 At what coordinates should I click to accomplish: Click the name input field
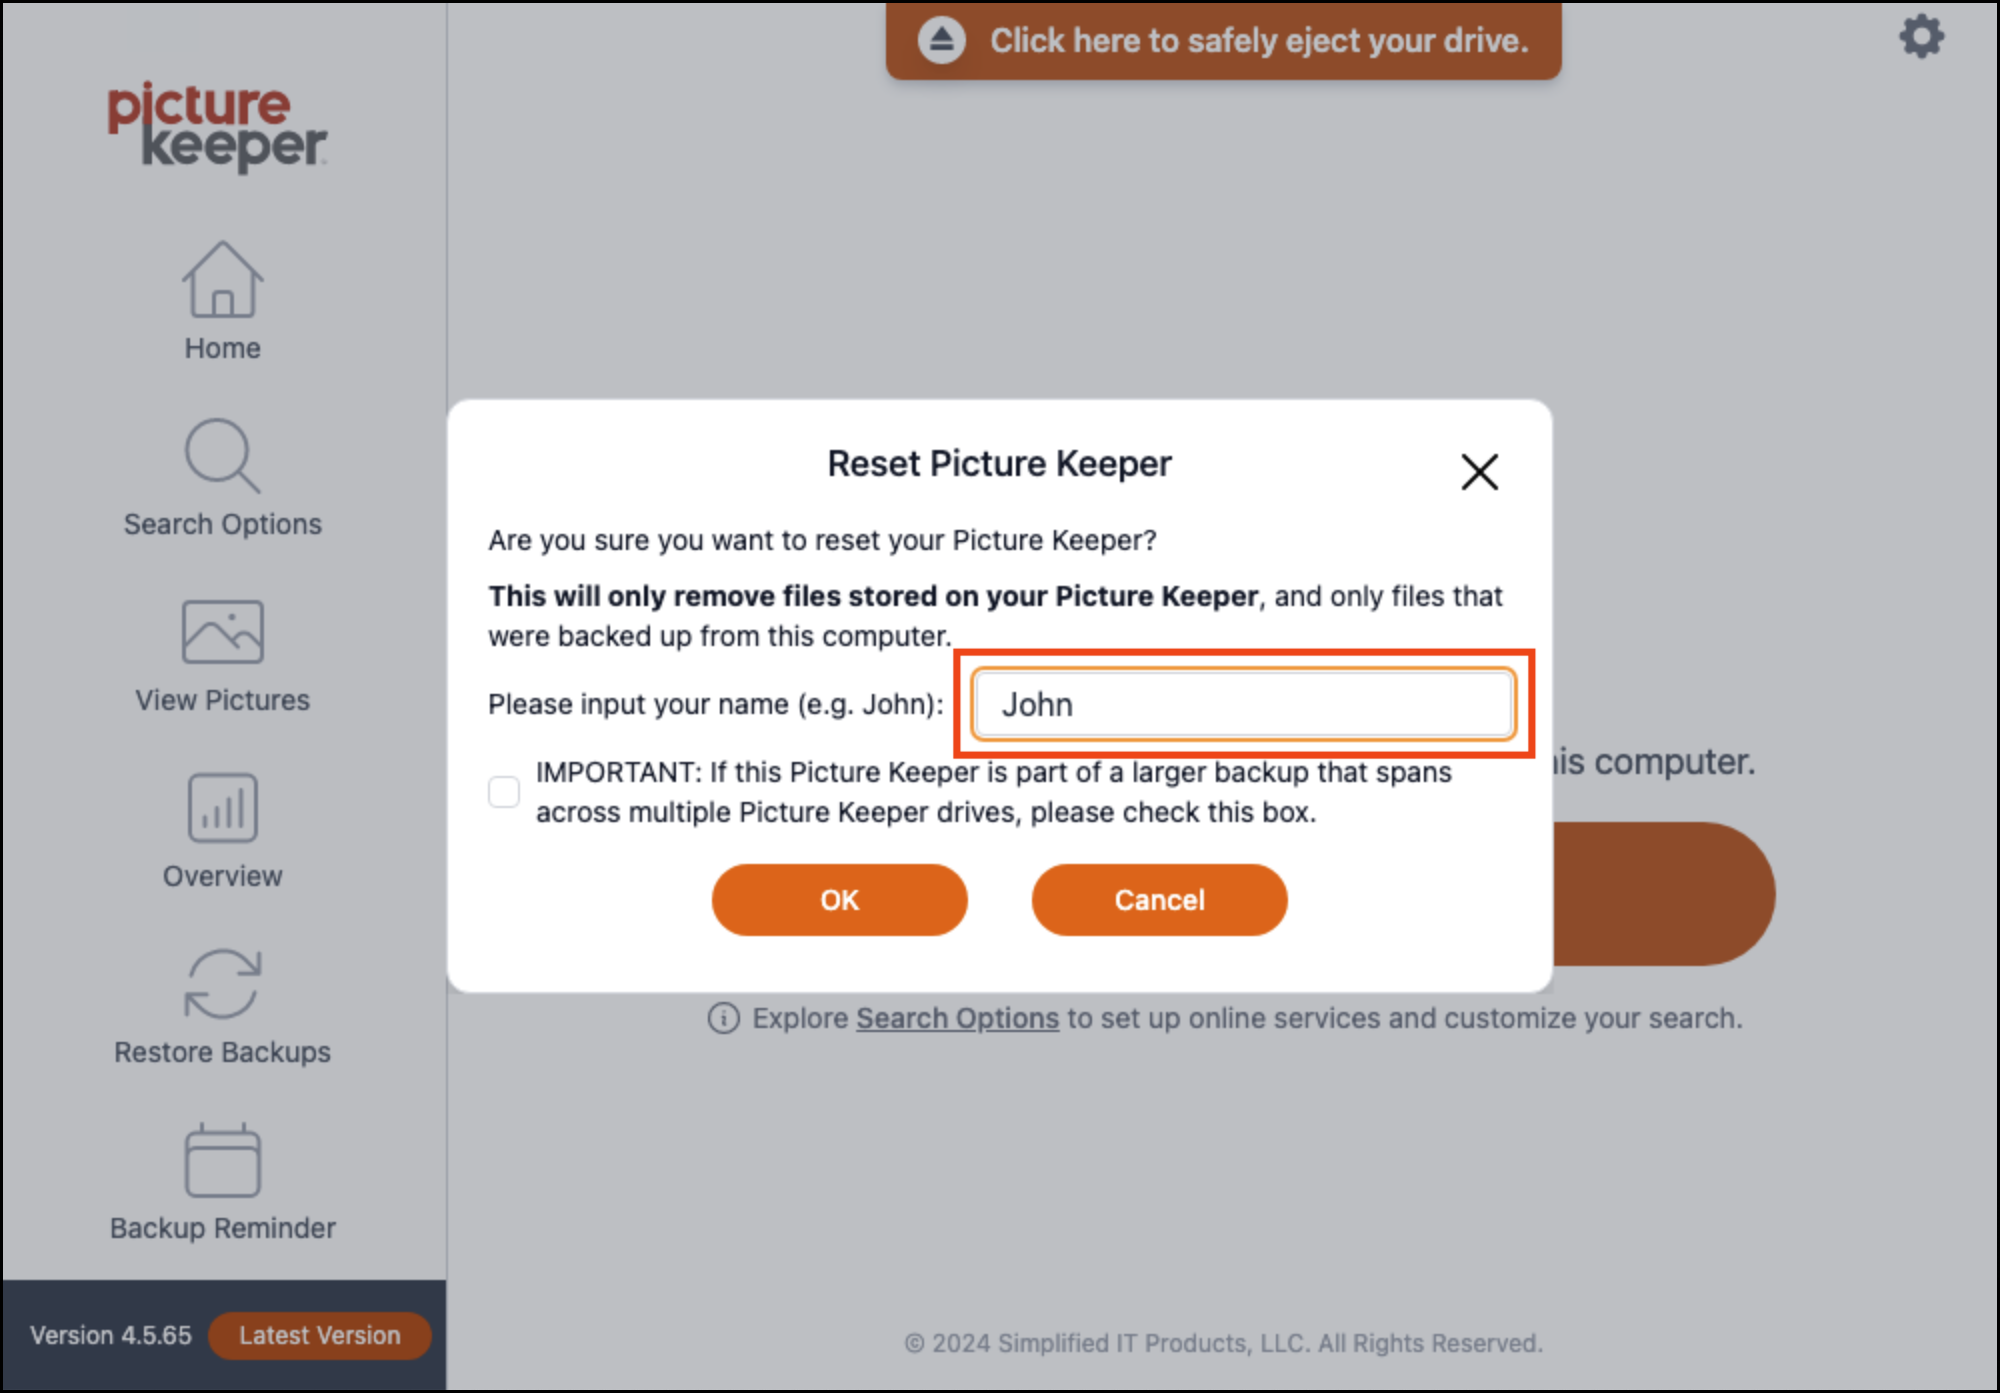pyautogui.click(x=1243, y=704)
